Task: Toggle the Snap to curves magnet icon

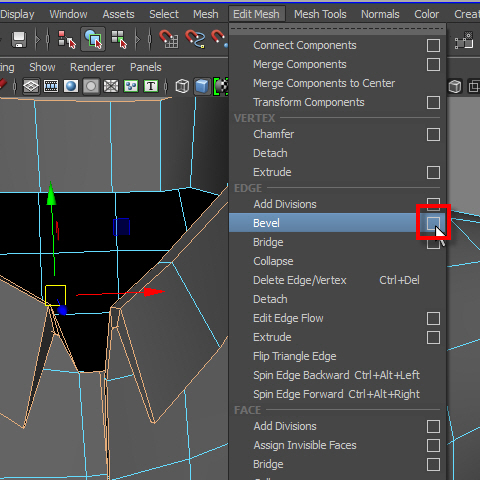Action: [195, 39]
